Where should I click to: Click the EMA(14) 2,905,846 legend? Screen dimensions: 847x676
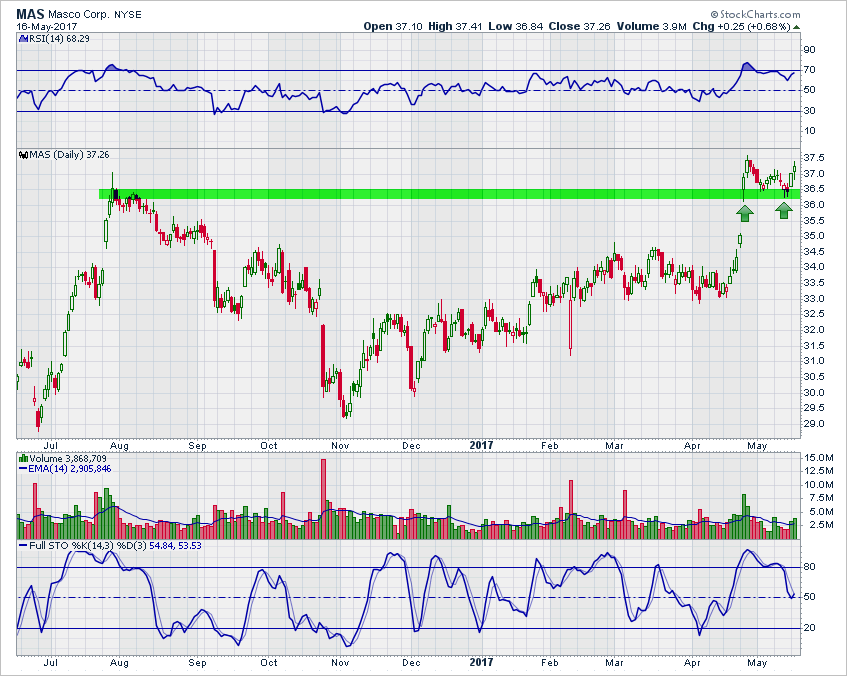tap(69, 469)
